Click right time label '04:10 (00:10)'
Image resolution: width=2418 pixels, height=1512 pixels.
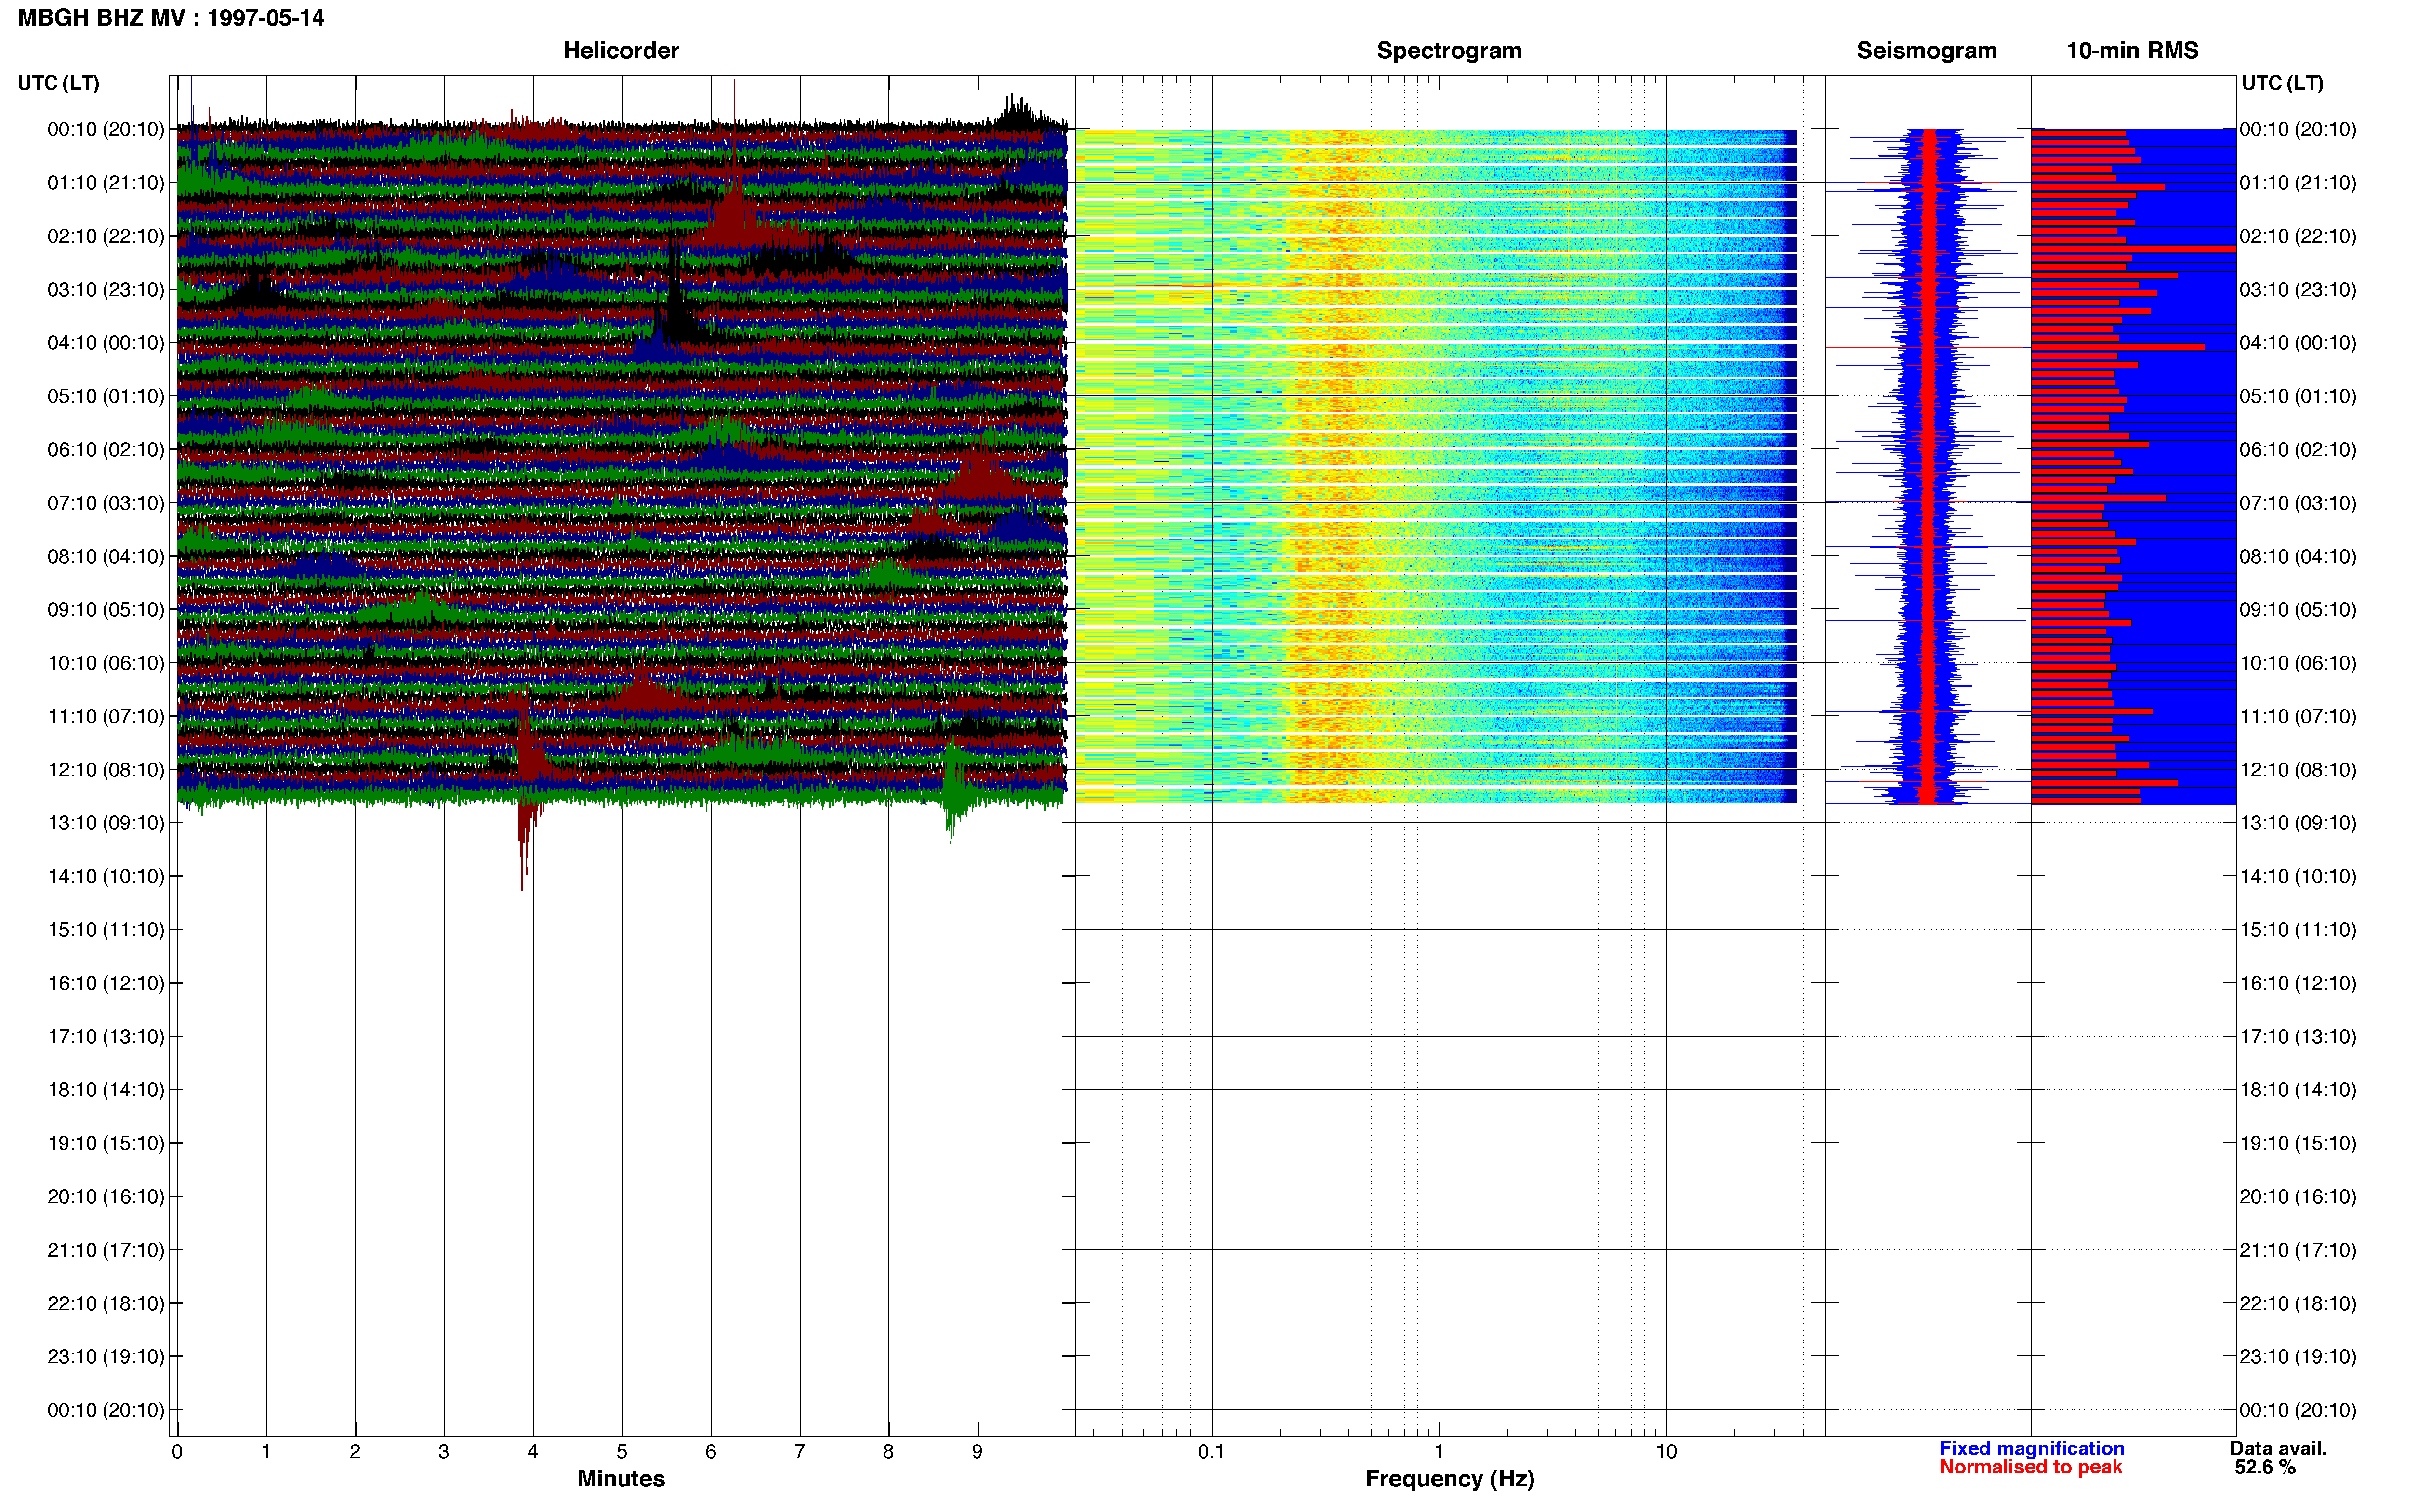(x=2298, y=343)
